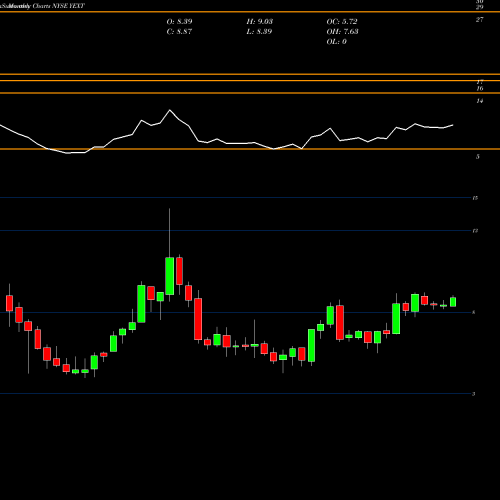This screenshot has width=500, height=500.
Task: Click the '14' indicator axis label
Action: tap(479, 101)
